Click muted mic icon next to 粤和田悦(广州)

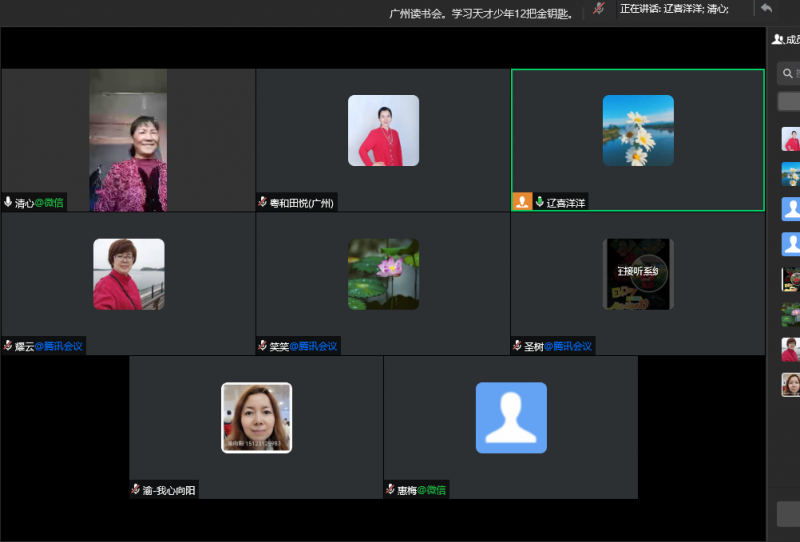click(263, 202)
